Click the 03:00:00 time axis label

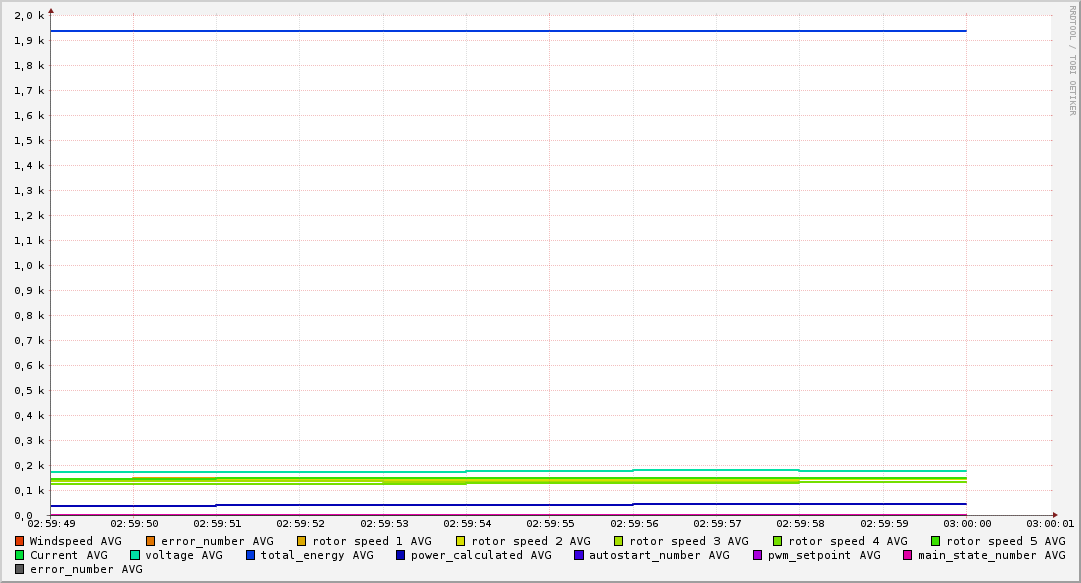pos(967,523)
